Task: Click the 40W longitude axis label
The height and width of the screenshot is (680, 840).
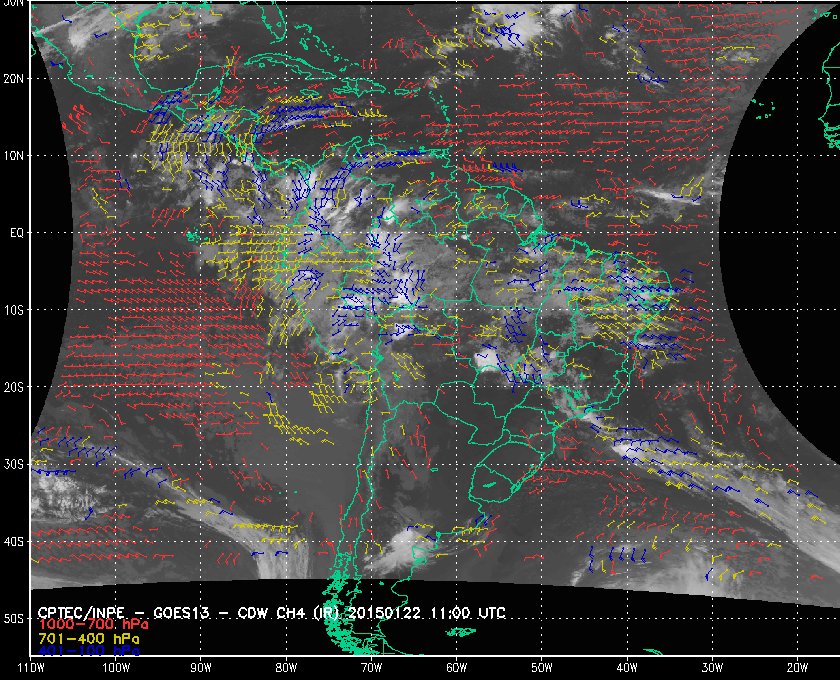Action: pos(627,668)
